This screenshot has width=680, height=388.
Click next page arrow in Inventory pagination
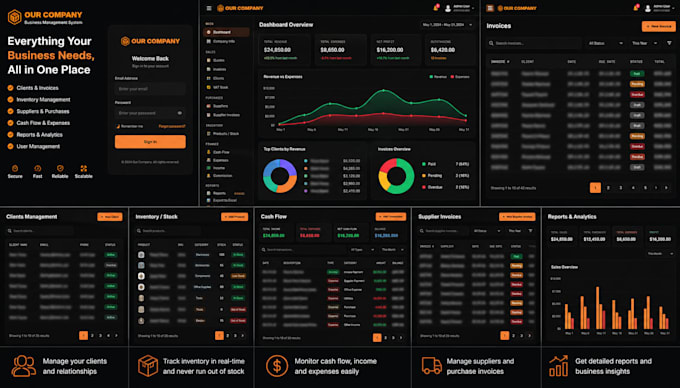pyautogui.click(x=243, y=336)
